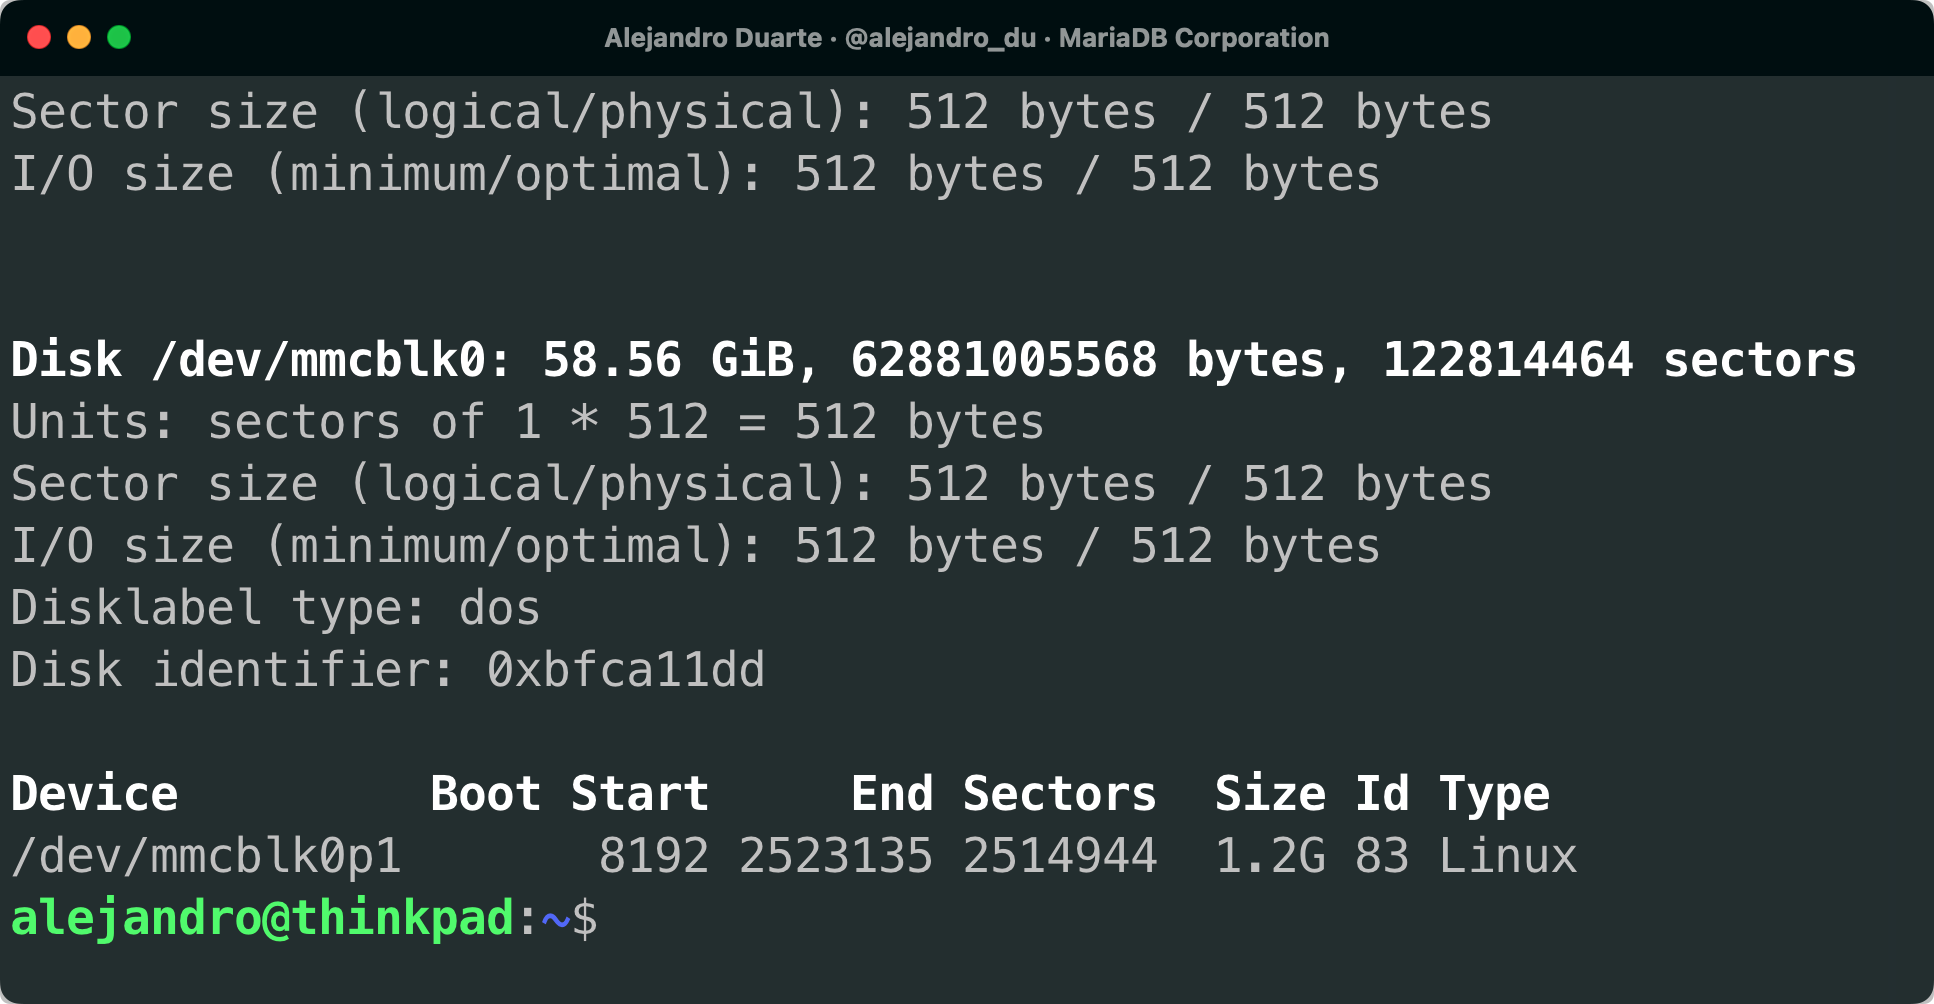Click the Linux partition type value
The height and width of the screenshot is (1004, 1934).
tap(1507, 856)
